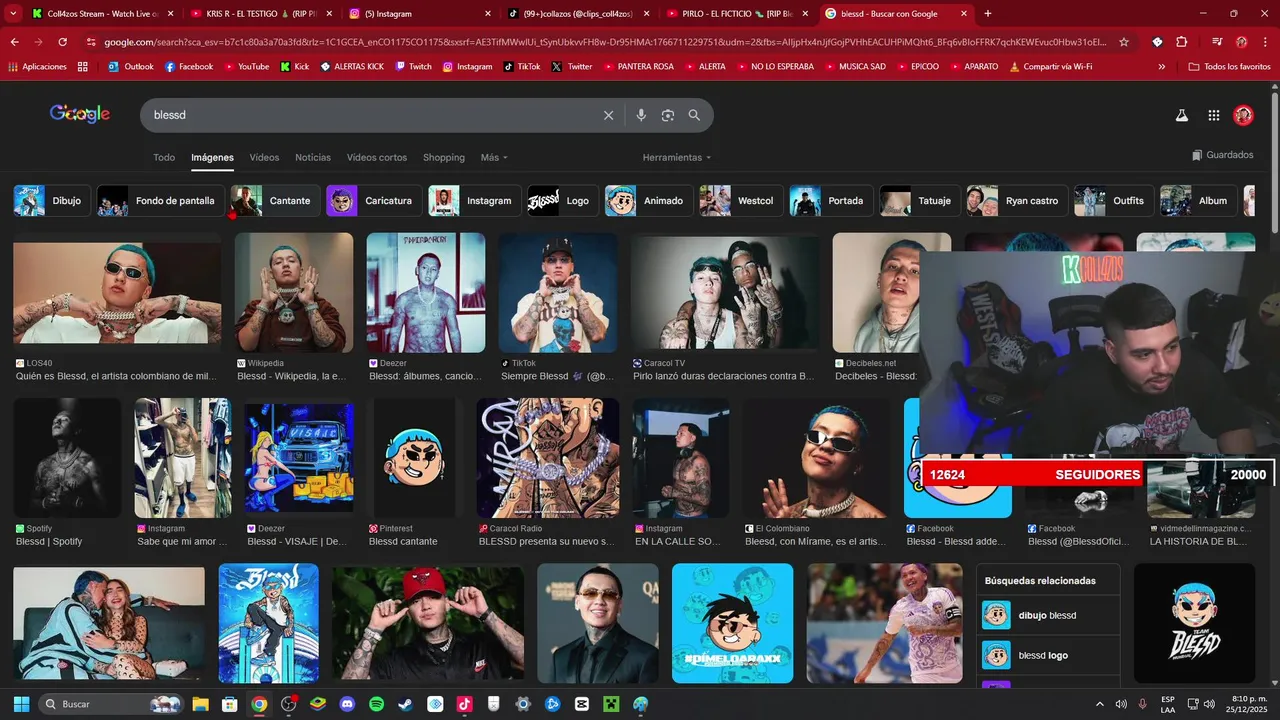Open Guardados saved items
This screenshot has width=1280, height=720.
click(1222, 155)
